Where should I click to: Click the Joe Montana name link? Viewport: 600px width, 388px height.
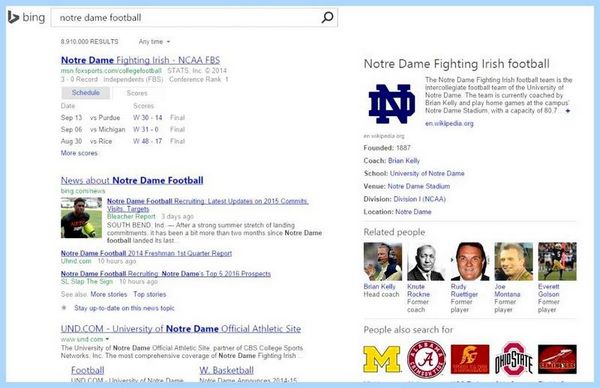(x=507, y=290)
